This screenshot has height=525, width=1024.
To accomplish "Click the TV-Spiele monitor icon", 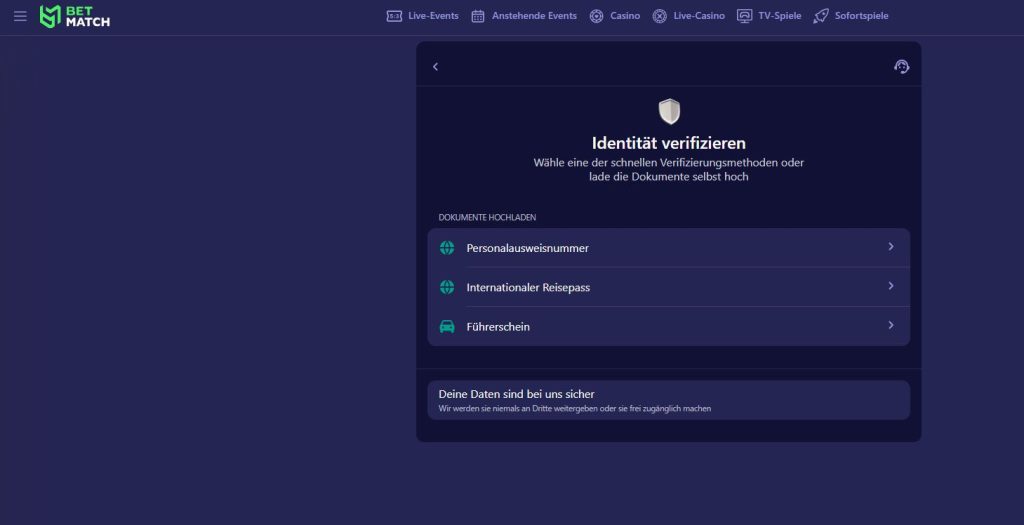I will click(744, 16).
